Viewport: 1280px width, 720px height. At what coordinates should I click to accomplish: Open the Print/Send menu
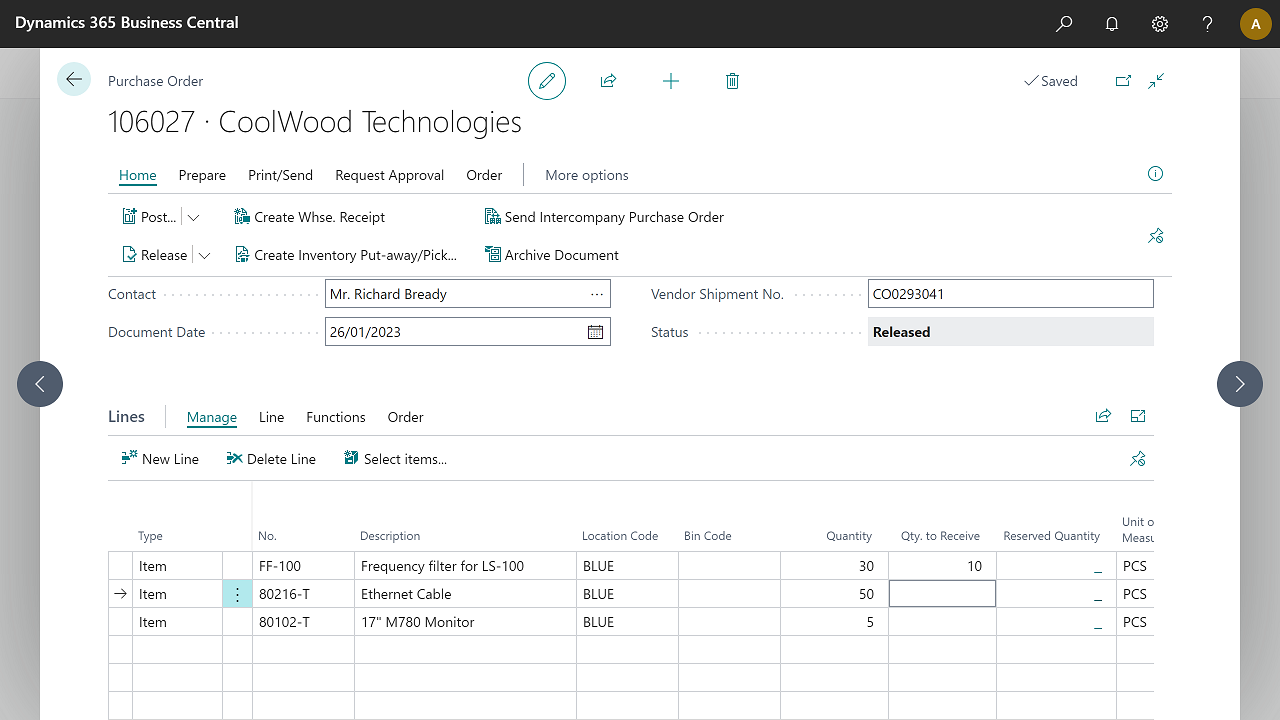[x=280, y=175]
